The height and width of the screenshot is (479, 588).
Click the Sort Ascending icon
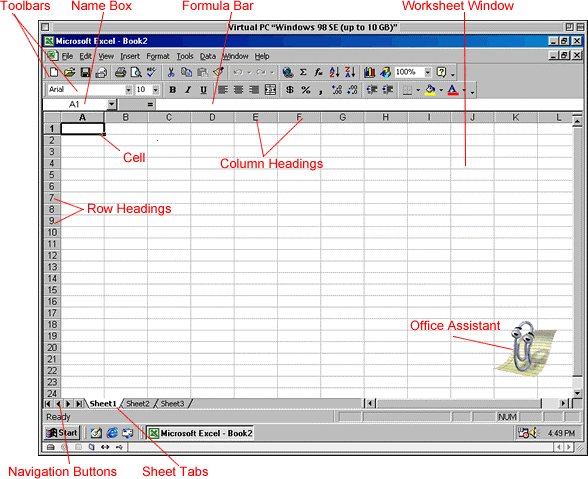(x=334, y=72)
